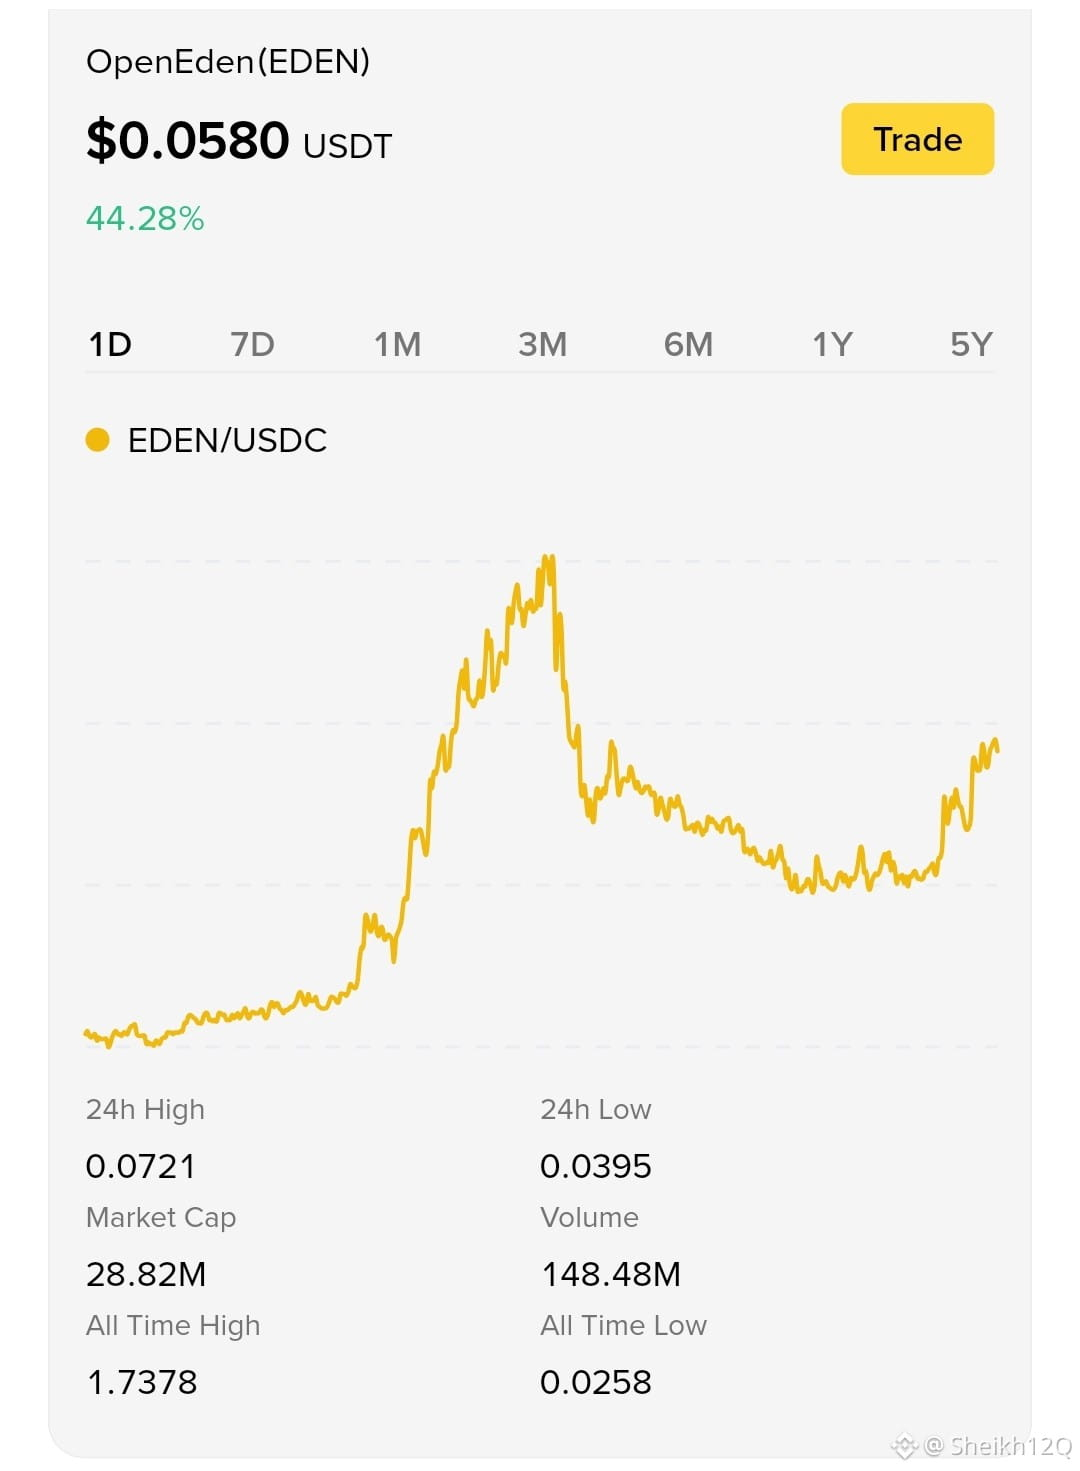Click the USDT currency label

coord(347,146)
